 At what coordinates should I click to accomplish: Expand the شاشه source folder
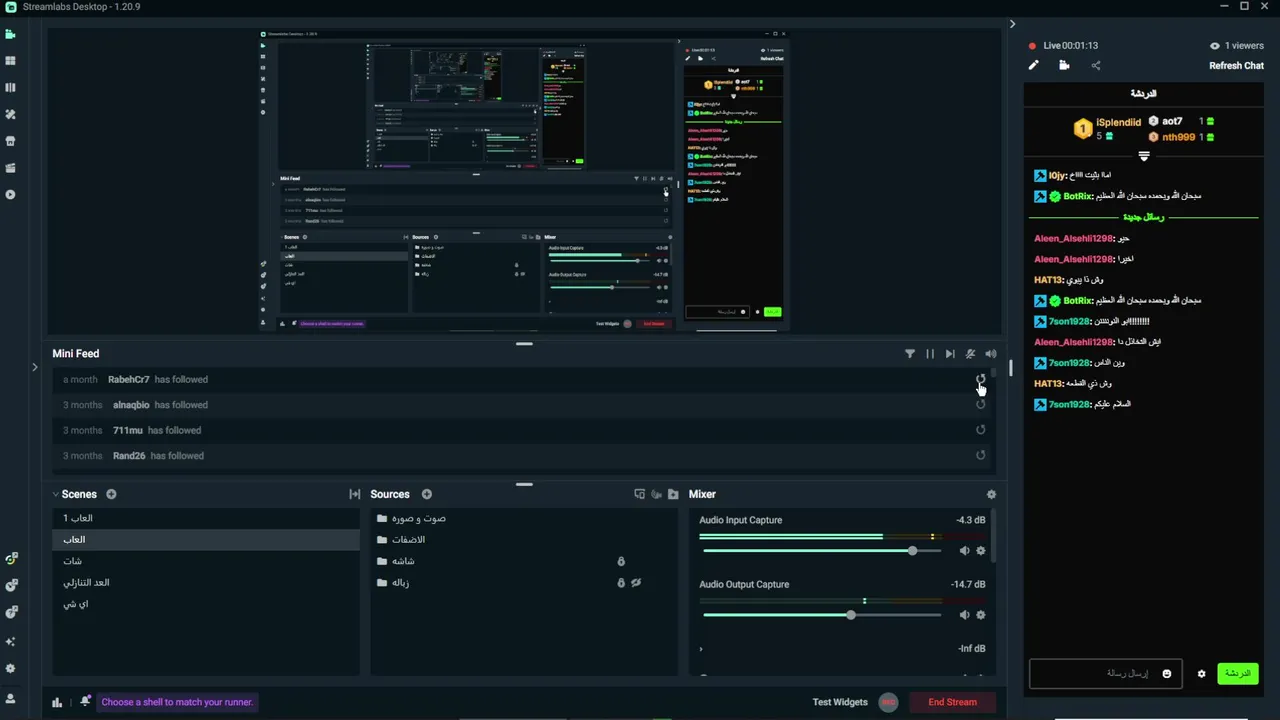[382, 561]
